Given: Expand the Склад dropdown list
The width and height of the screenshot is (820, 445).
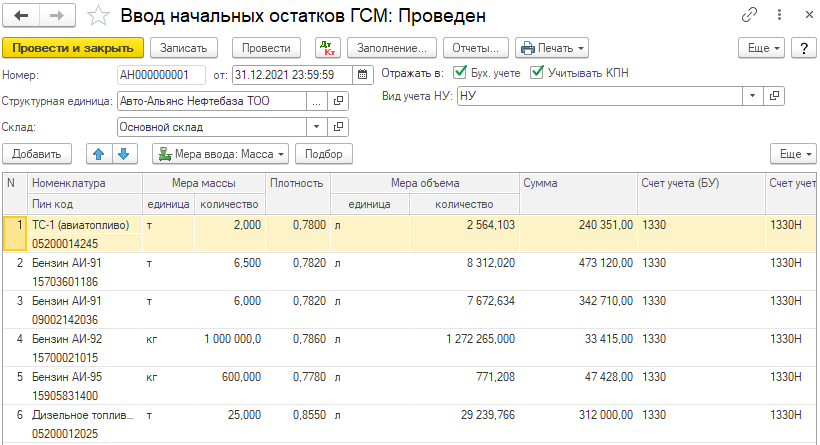Looking at the screenshot, I should coord(317,127).
